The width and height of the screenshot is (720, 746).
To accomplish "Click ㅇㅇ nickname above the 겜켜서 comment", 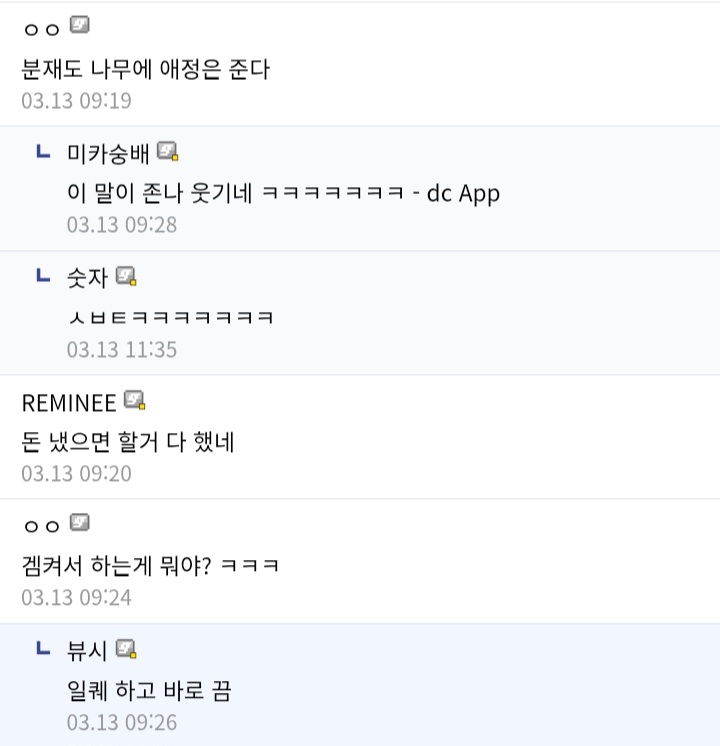I will pyautogui.click(x=41, y=526).
